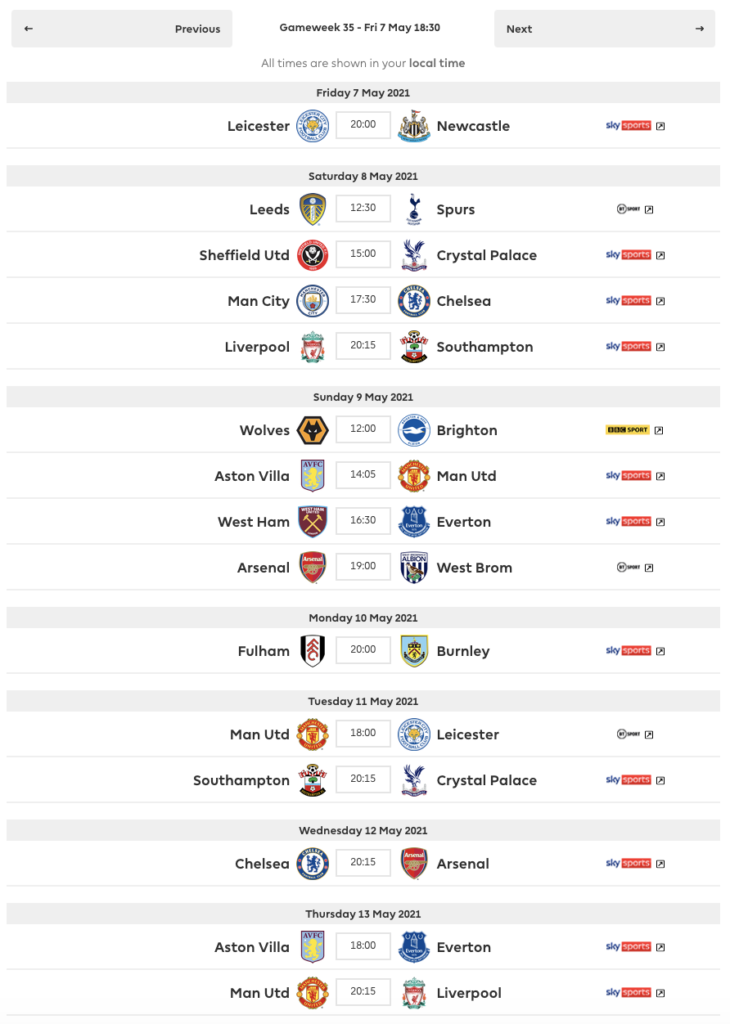Click the 12:30 time box for Leeds v Spurs
The width and height of the screenshot is (730, 1024).
tap(363, 208)
